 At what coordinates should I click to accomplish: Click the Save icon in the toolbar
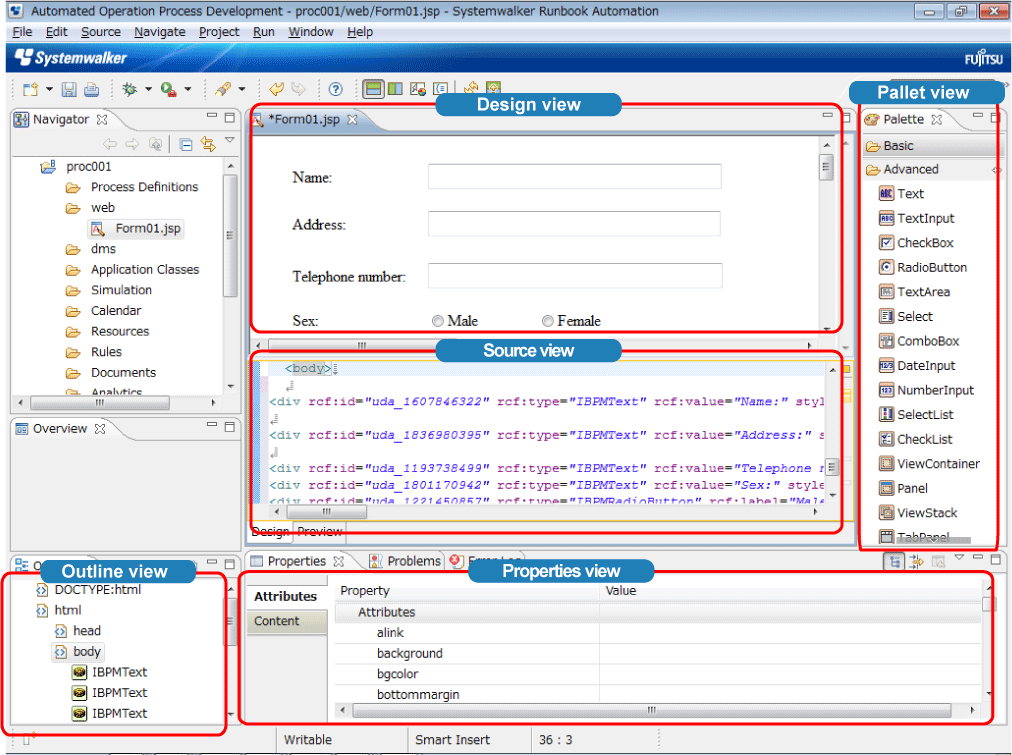tap(69, 89)
